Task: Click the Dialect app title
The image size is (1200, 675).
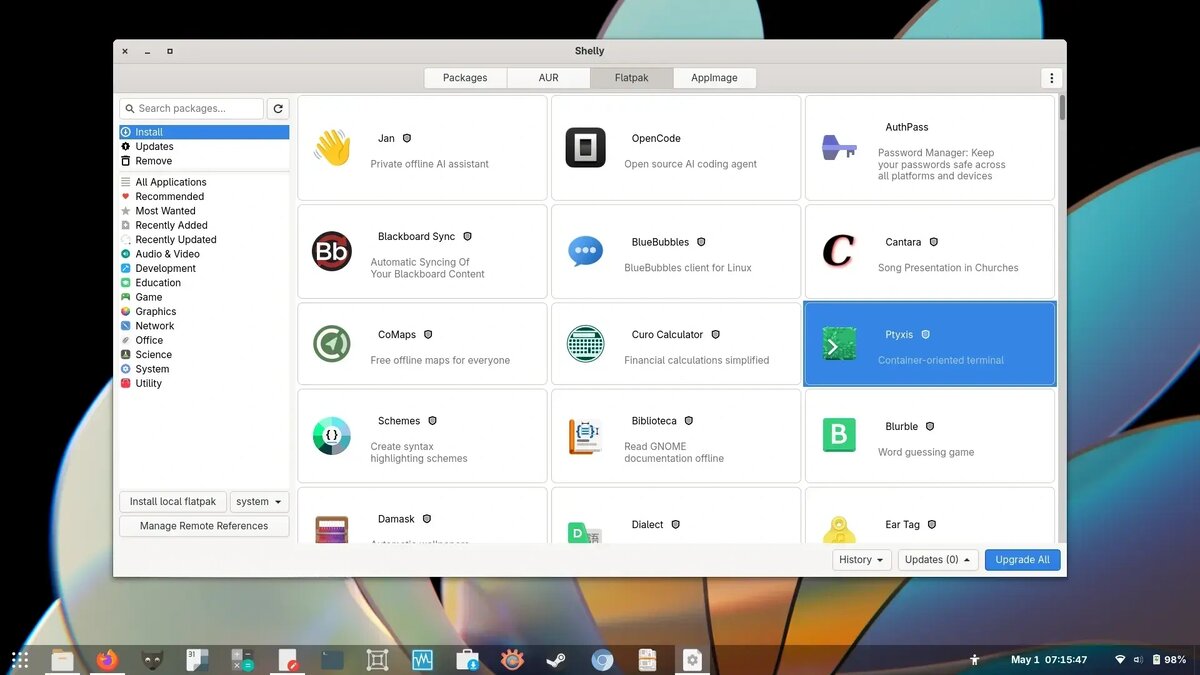Action: coord(647,525)
